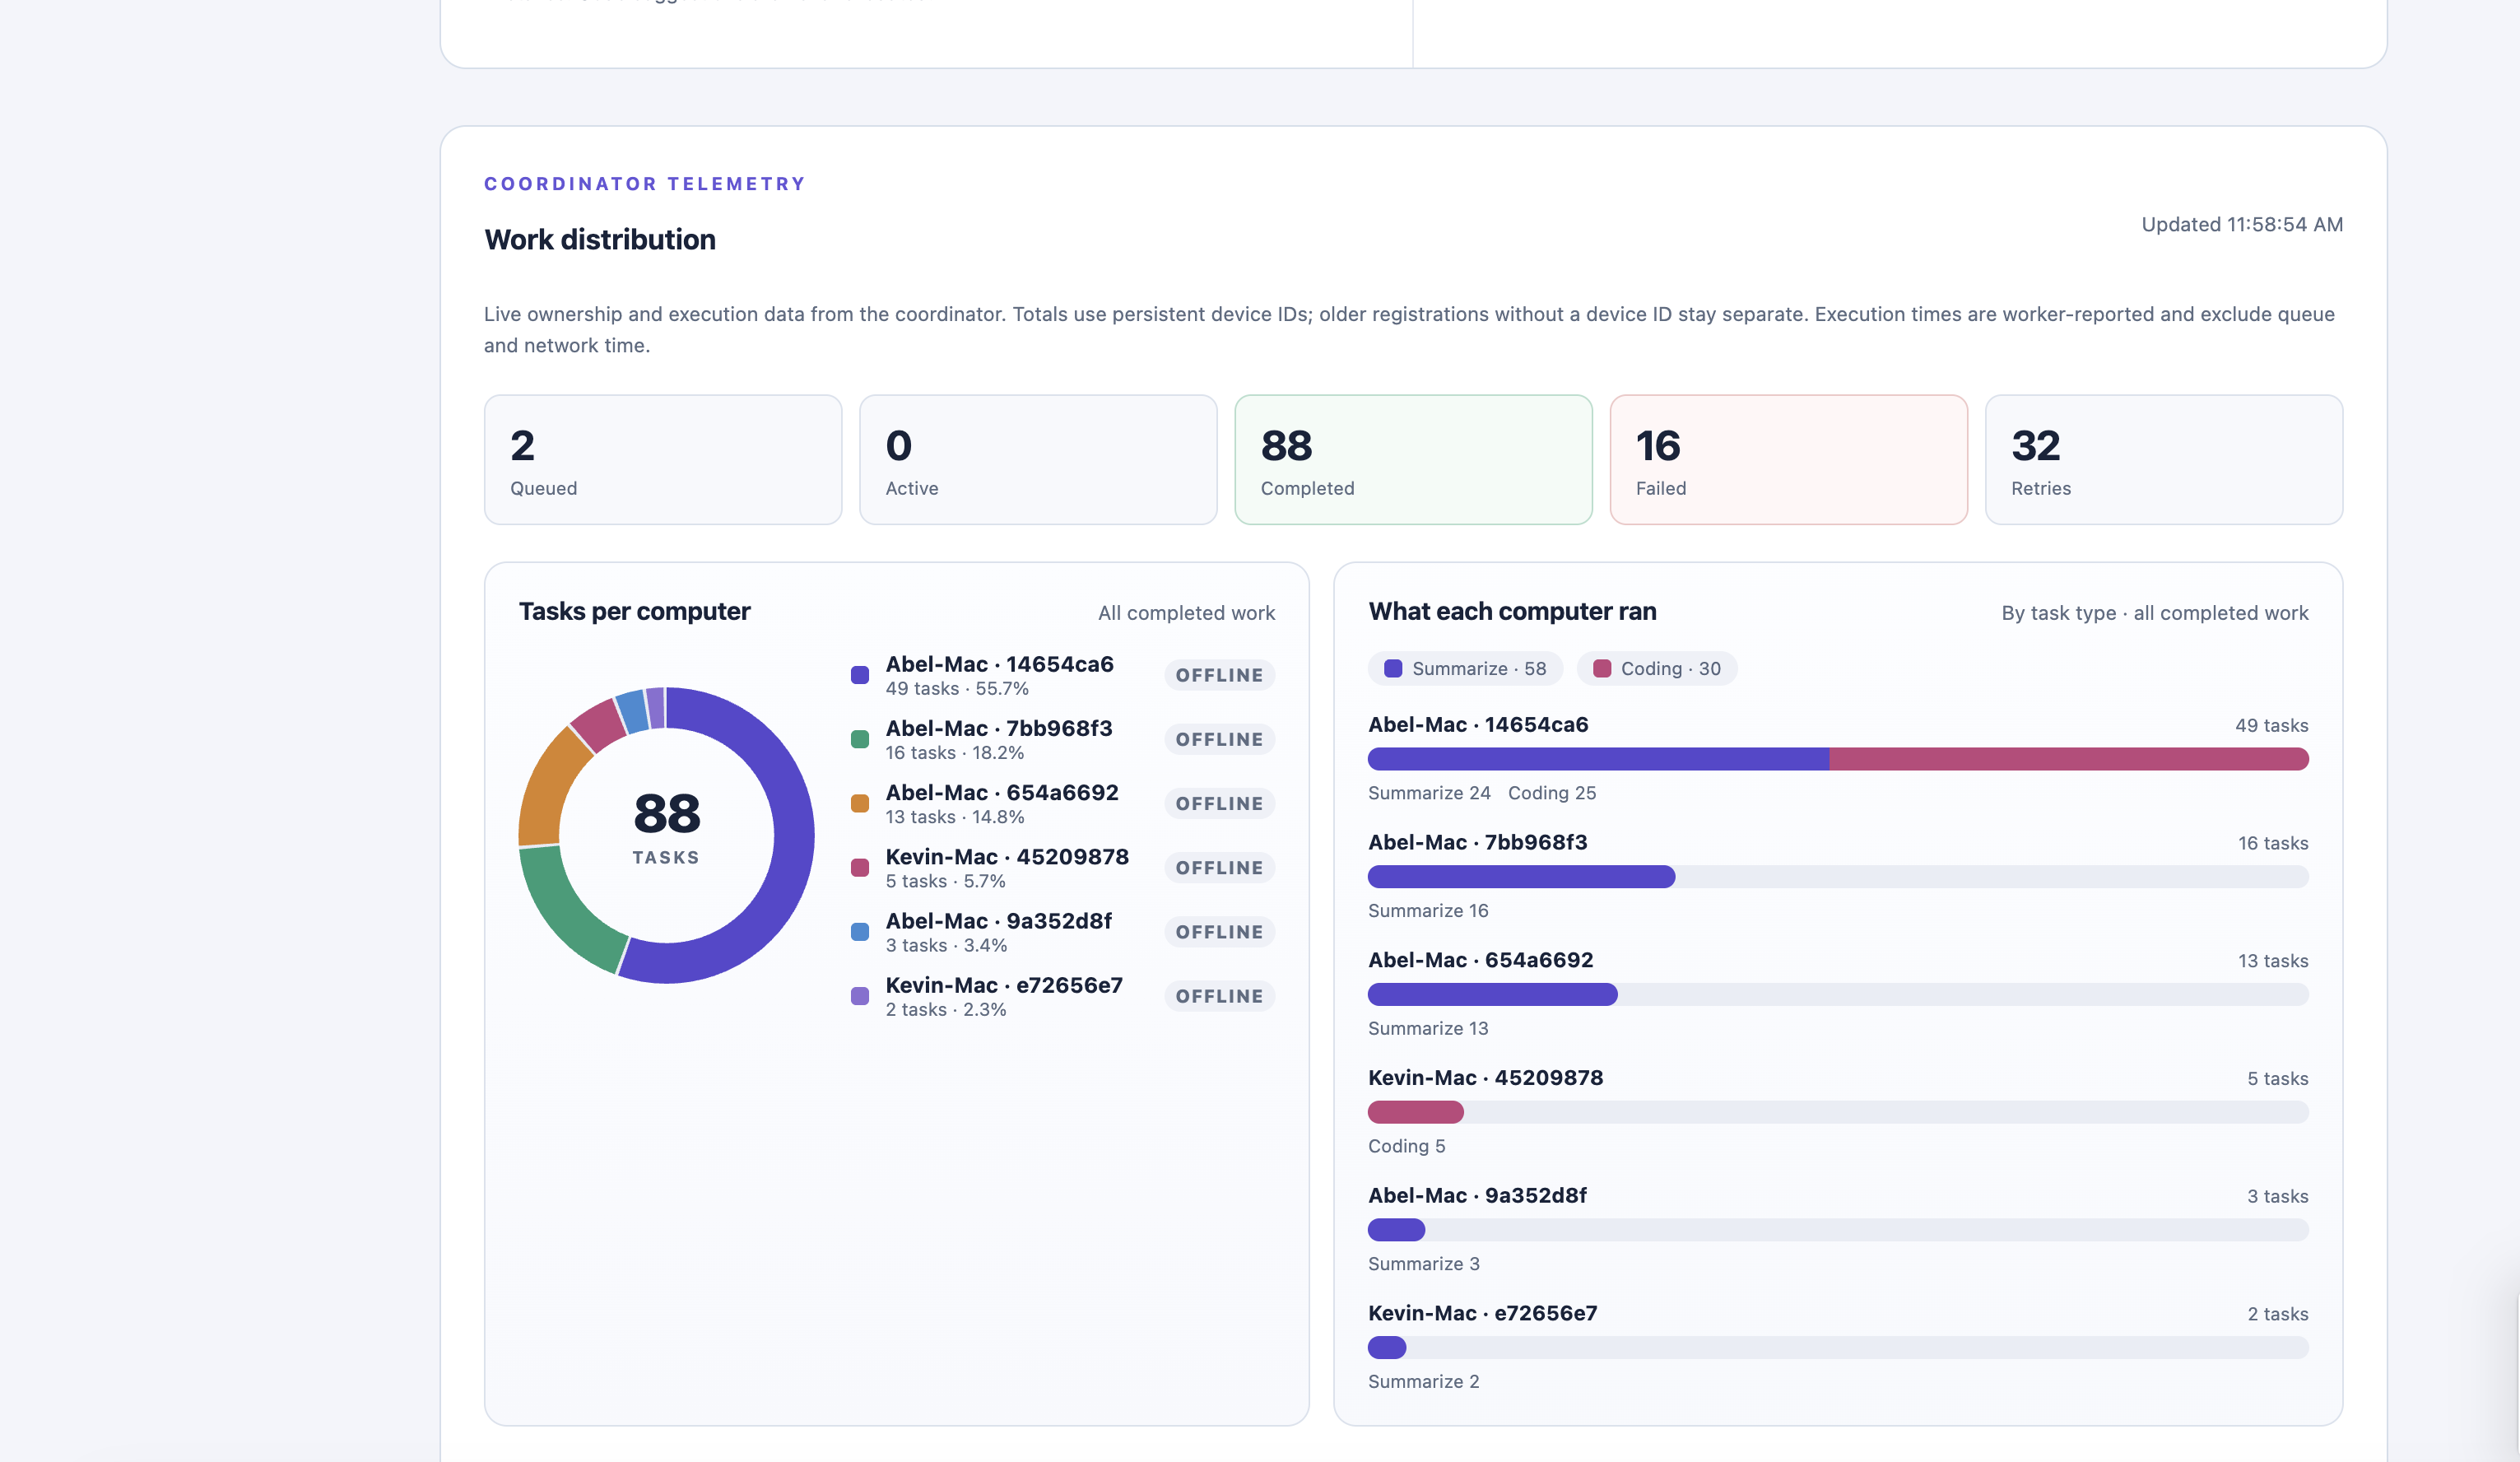Click the "Tasks per computer" heading
This screenshot has height=1462, width=2520.
point(635,611)
